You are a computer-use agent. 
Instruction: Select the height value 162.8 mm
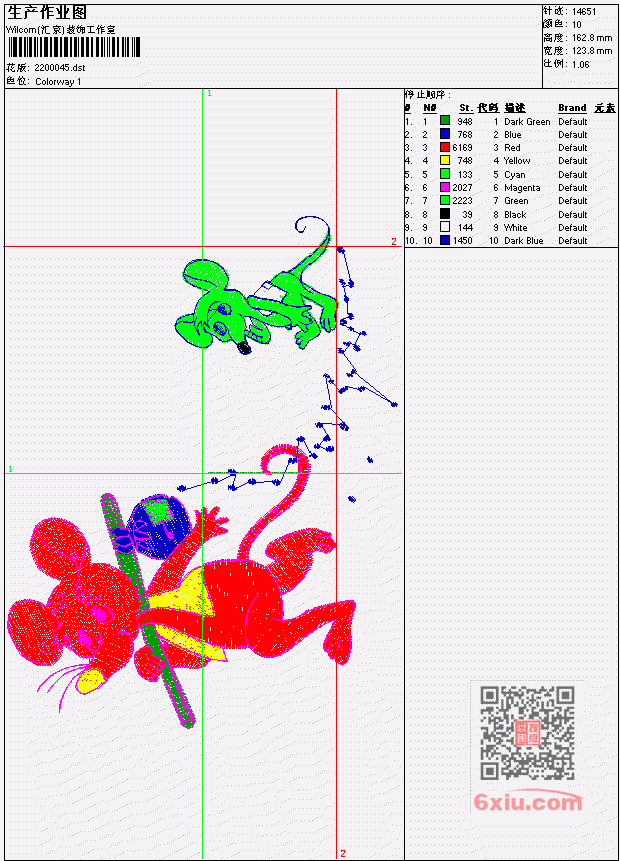(592, 38)
